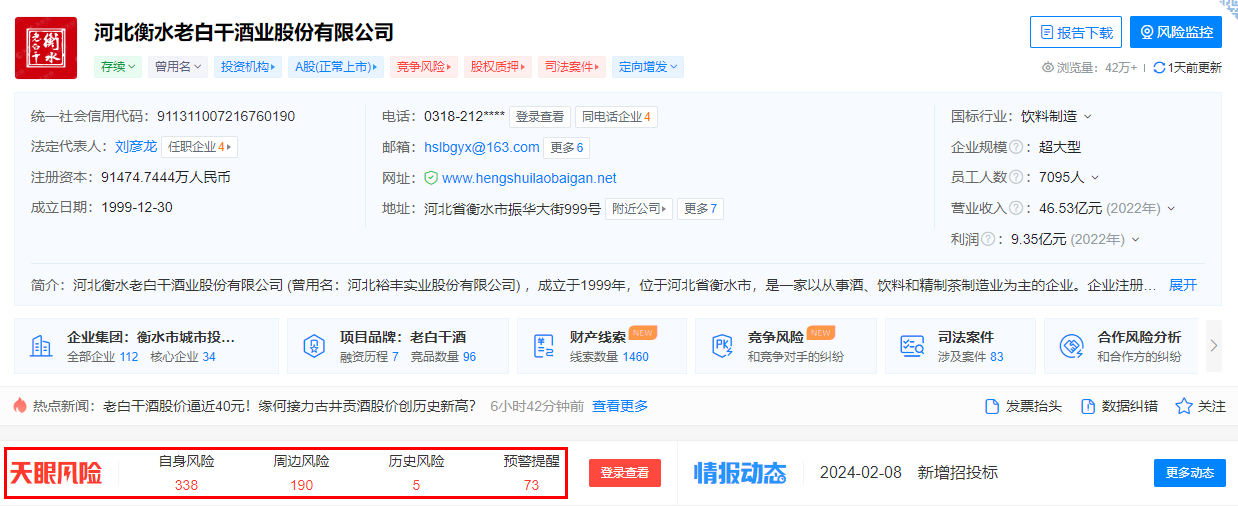
Task: Click help icon beside 营业收入
Action: pyautogui.click(x=1016, y=208)
